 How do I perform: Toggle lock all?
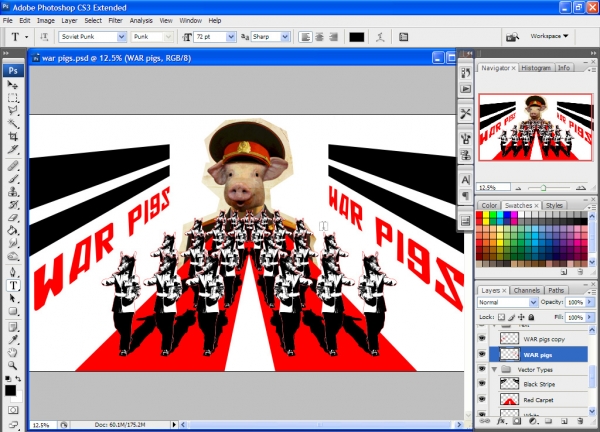(x=531, y=317)
